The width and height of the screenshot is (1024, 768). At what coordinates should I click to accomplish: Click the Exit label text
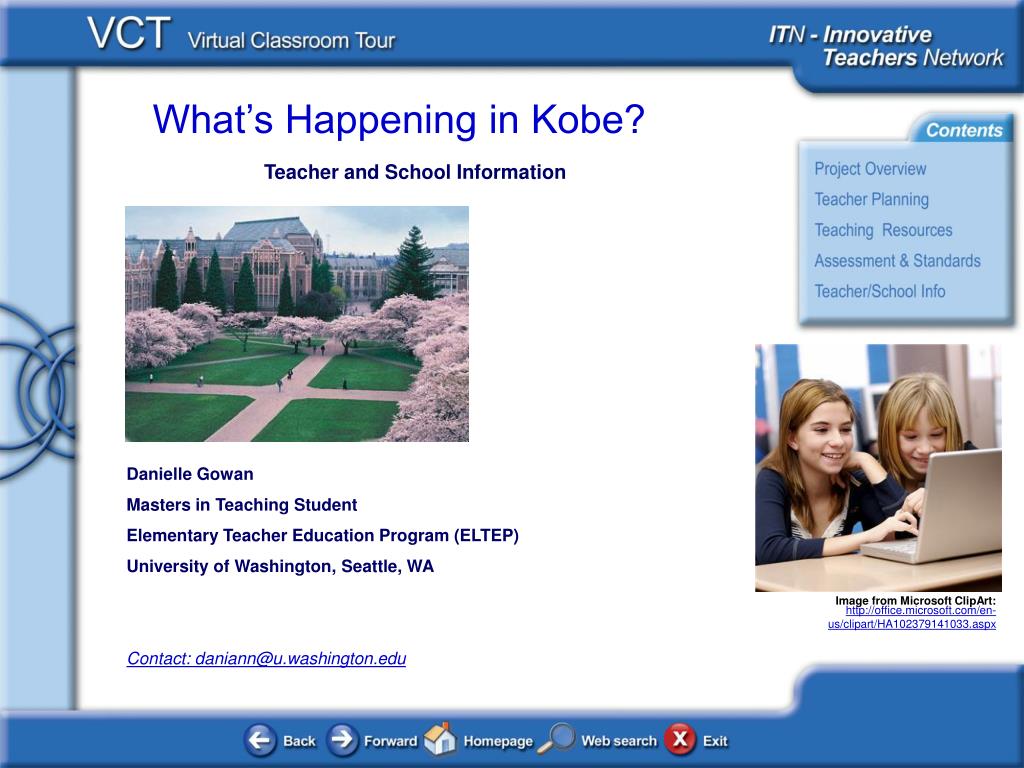click(x=714, y=741)
